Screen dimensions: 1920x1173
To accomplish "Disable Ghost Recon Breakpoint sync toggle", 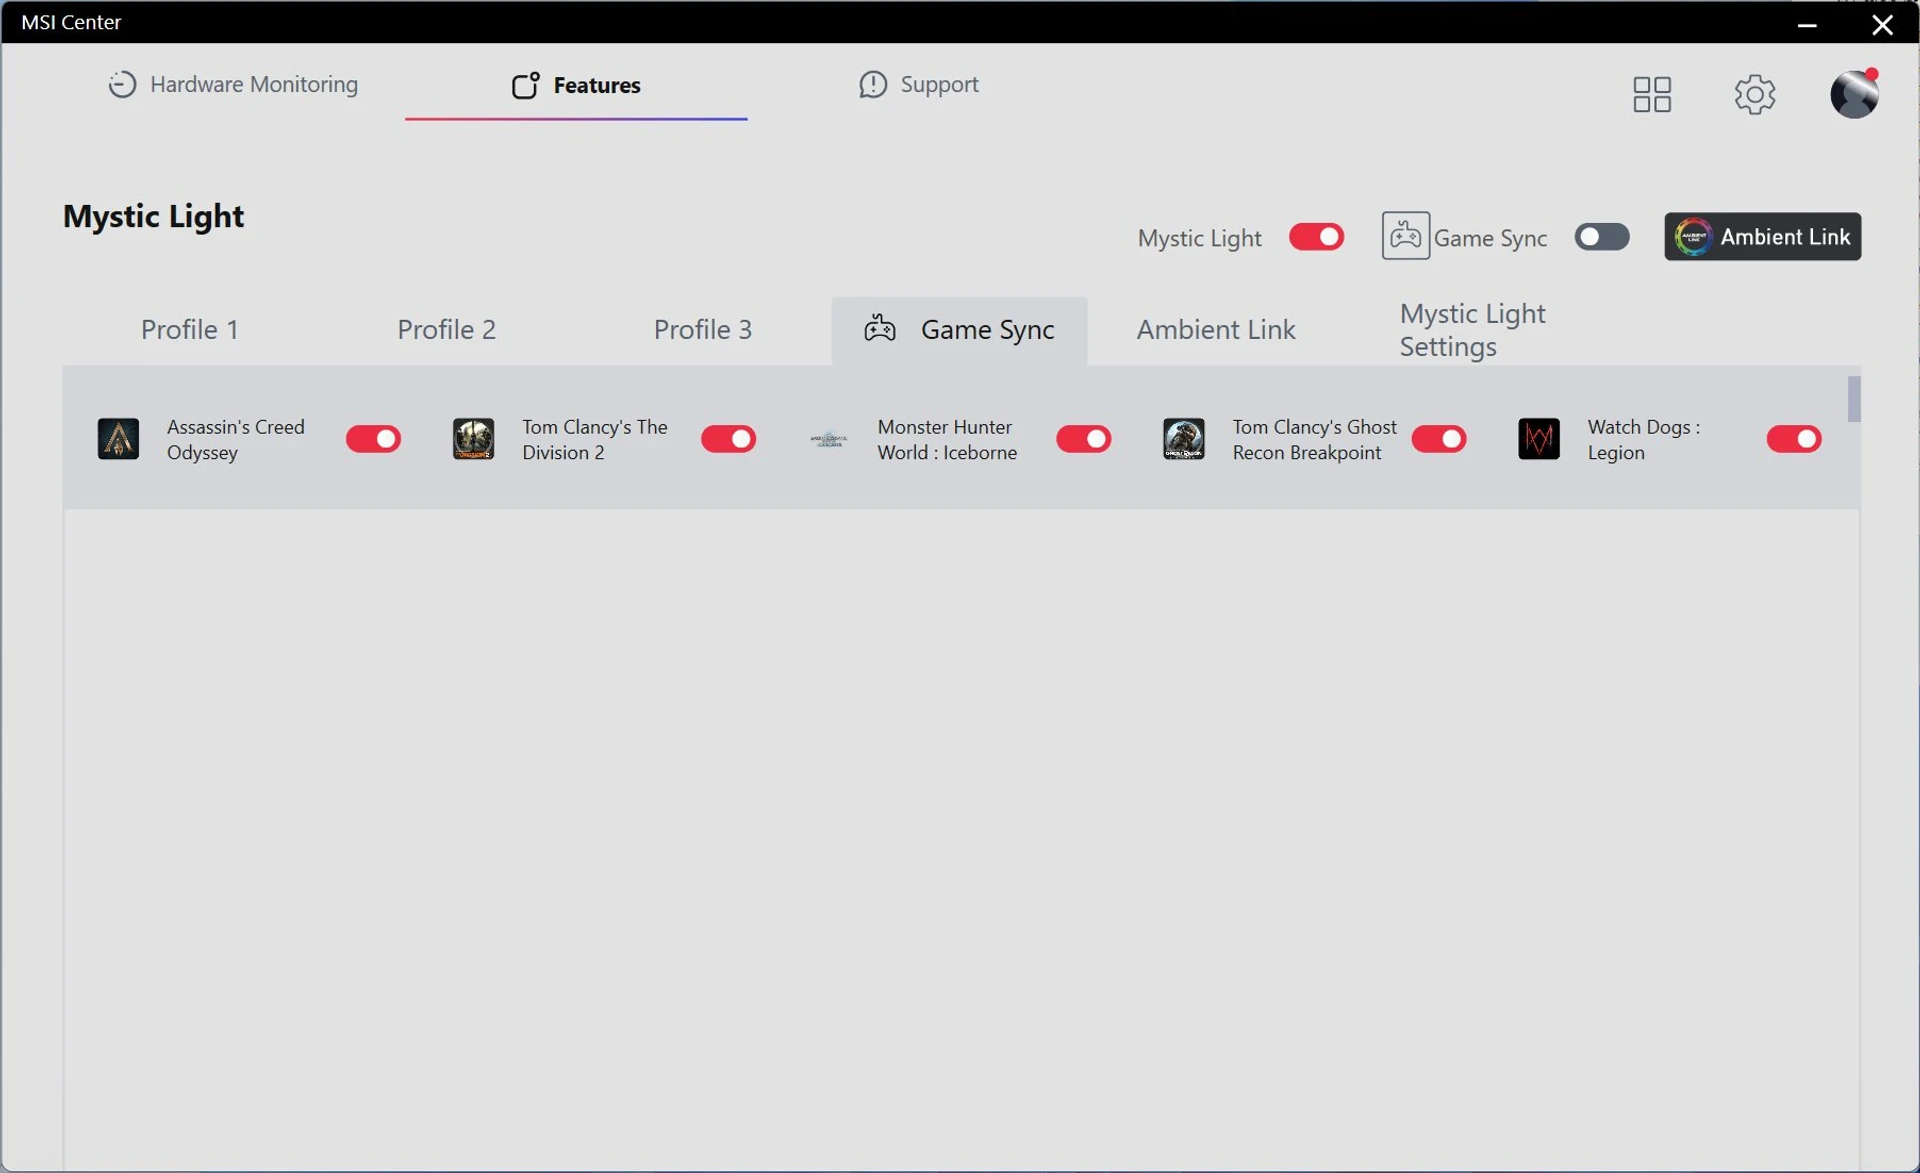I will tap(1438, 439).
